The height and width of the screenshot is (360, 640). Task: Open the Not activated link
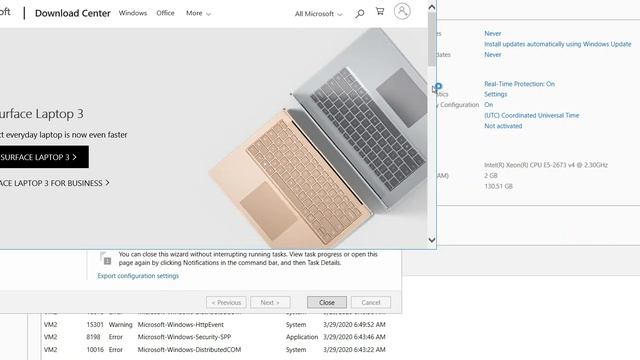pos(503,126)
